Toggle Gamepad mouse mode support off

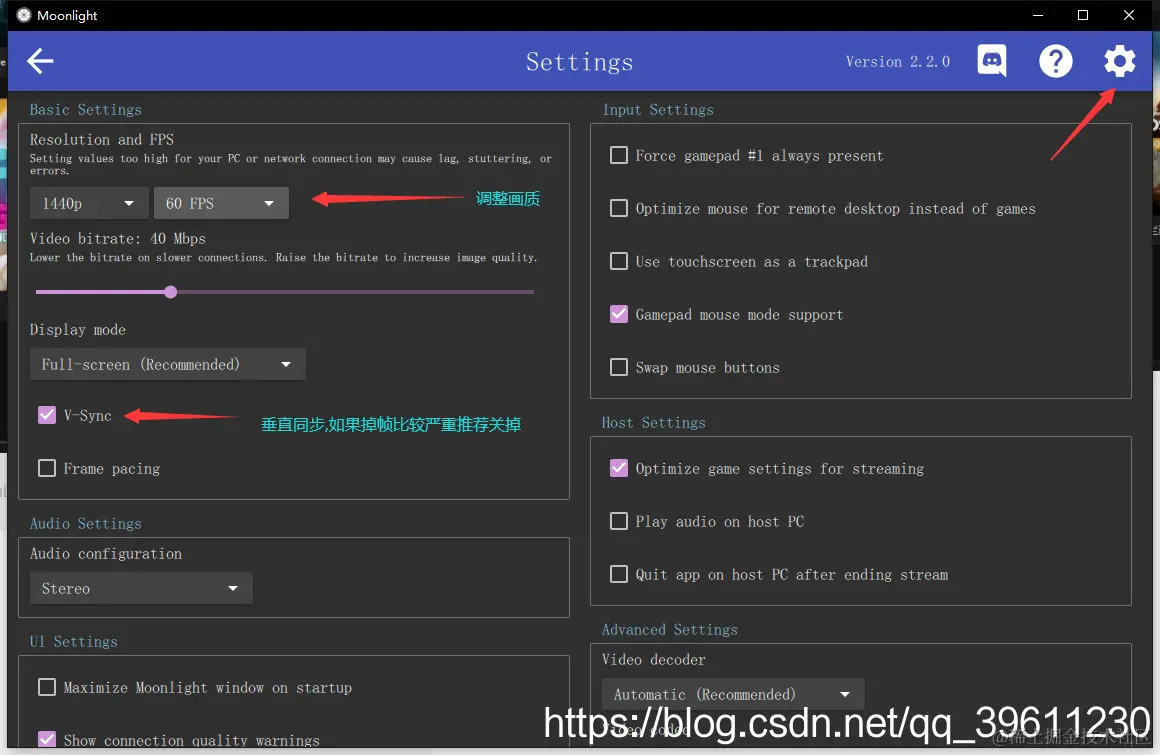pyautogui.click(x=619, y=314)
